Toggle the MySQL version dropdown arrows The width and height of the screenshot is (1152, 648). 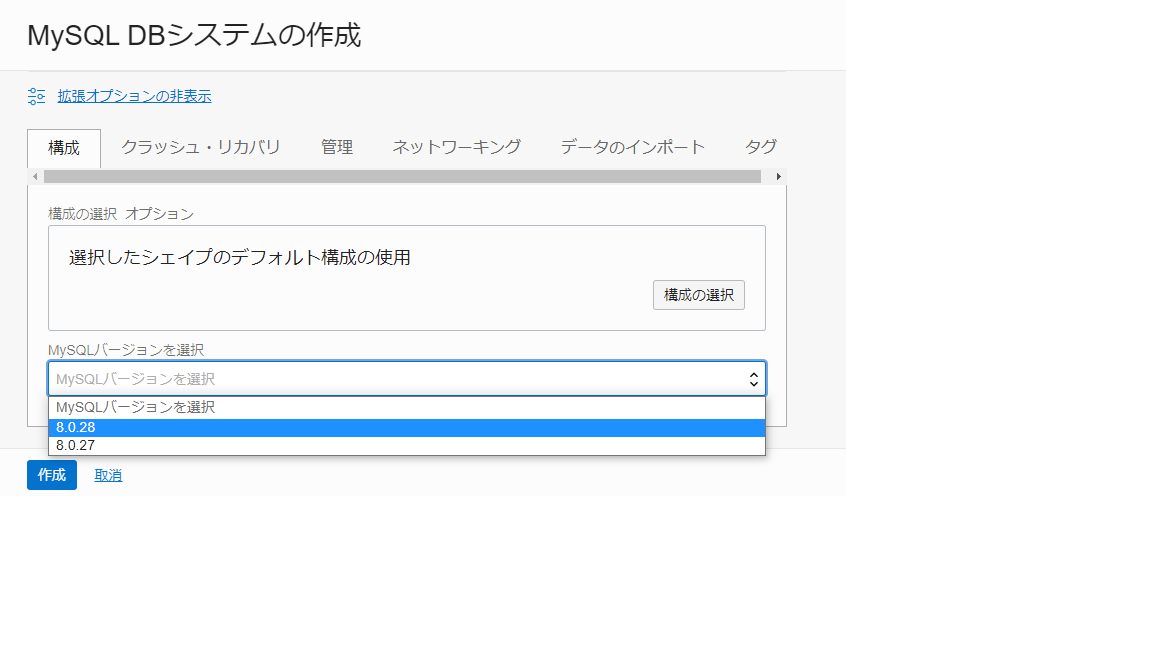754,379
